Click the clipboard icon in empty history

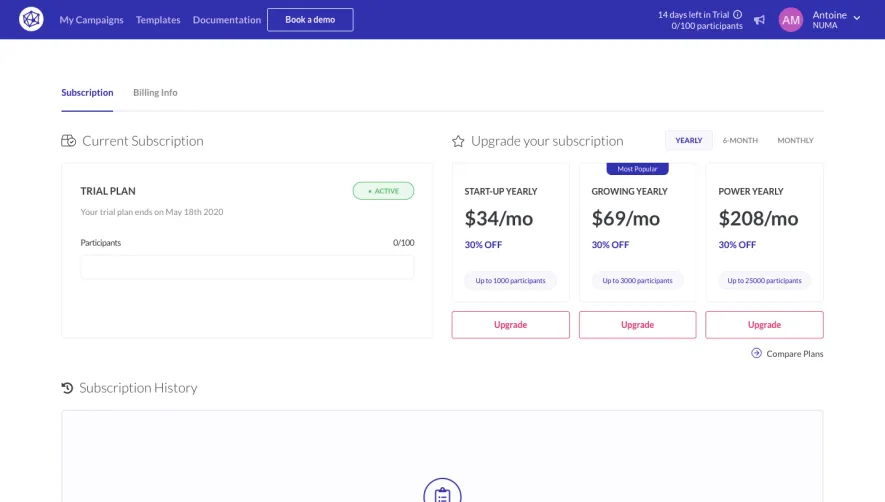(442, 494)
